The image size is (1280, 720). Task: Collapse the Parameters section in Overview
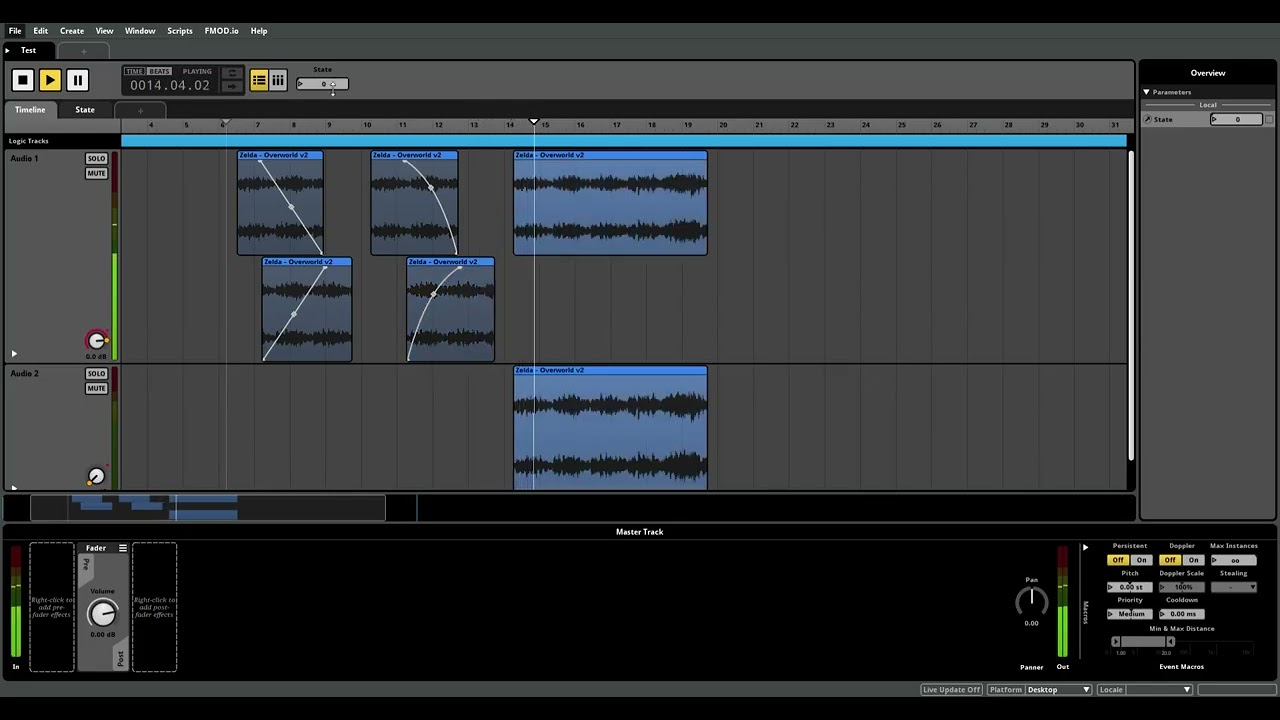[1147, 92]
